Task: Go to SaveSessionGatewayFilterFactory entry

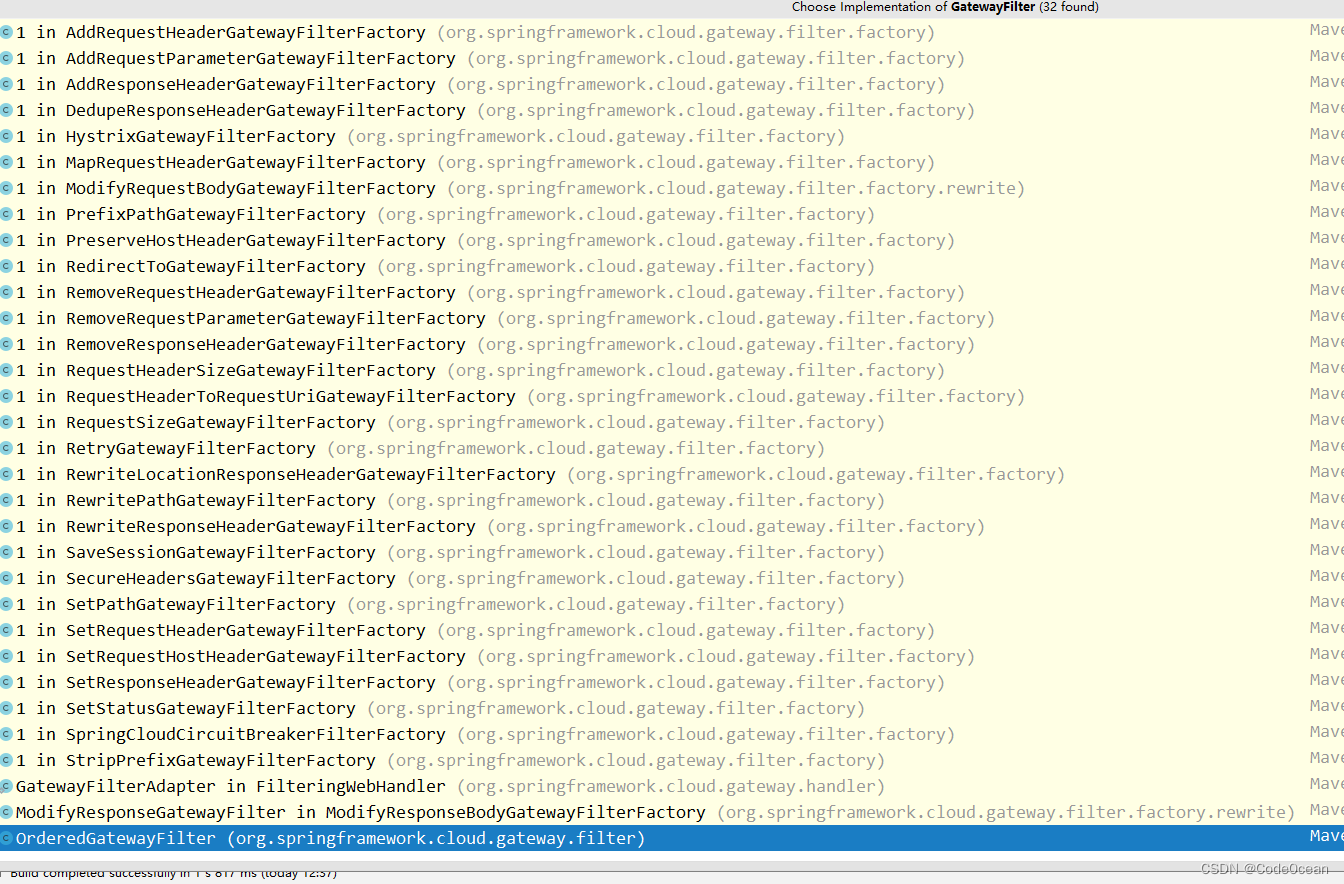Action: pyautogui.click(x=672, y=552)
